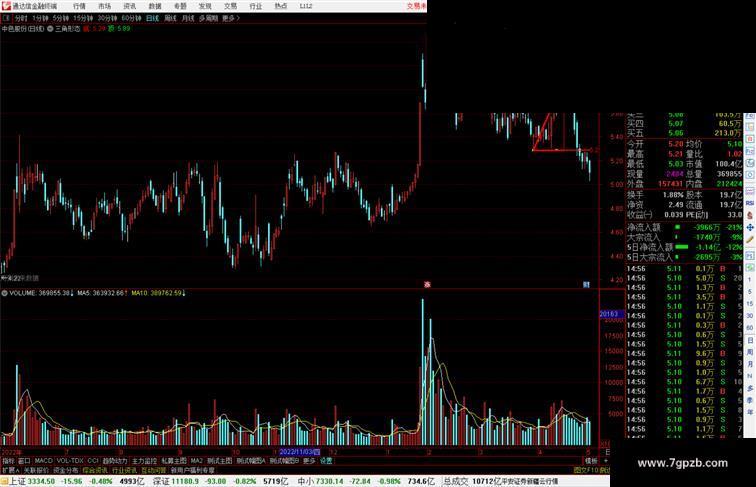Screen dimensions: 756x487
Task: Open indicator 设置
Action: [326, 461]
